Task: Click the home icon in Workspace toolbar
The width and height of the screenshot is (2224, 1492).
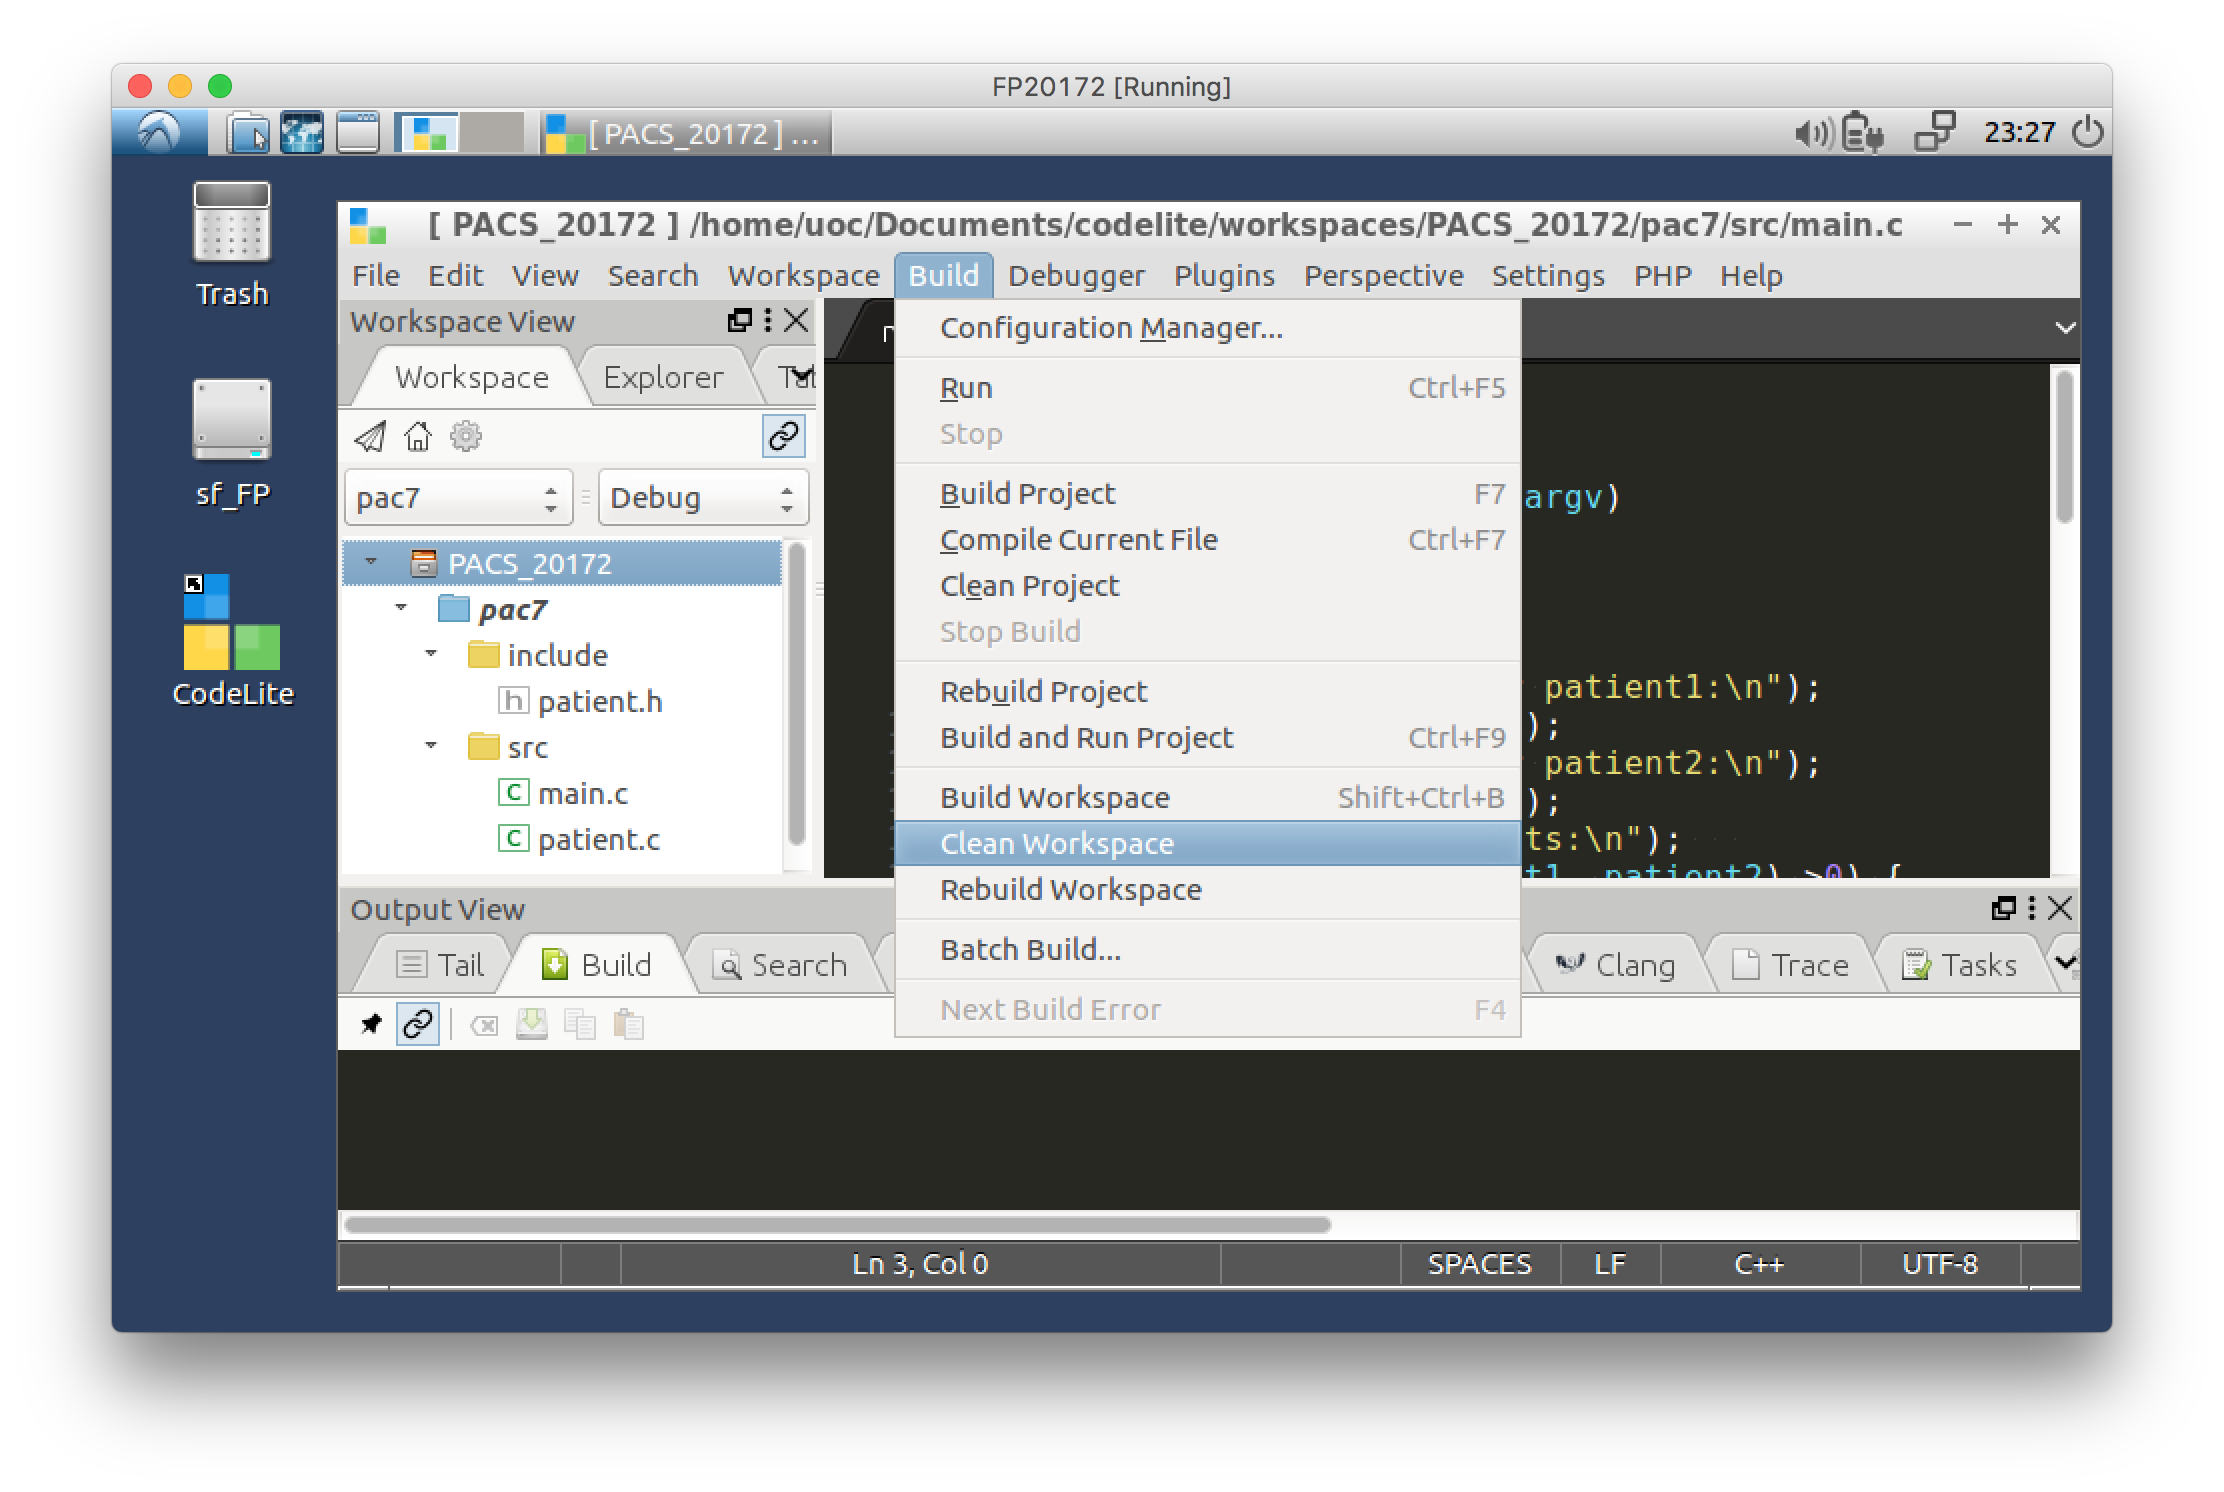Action: [417, 437]
